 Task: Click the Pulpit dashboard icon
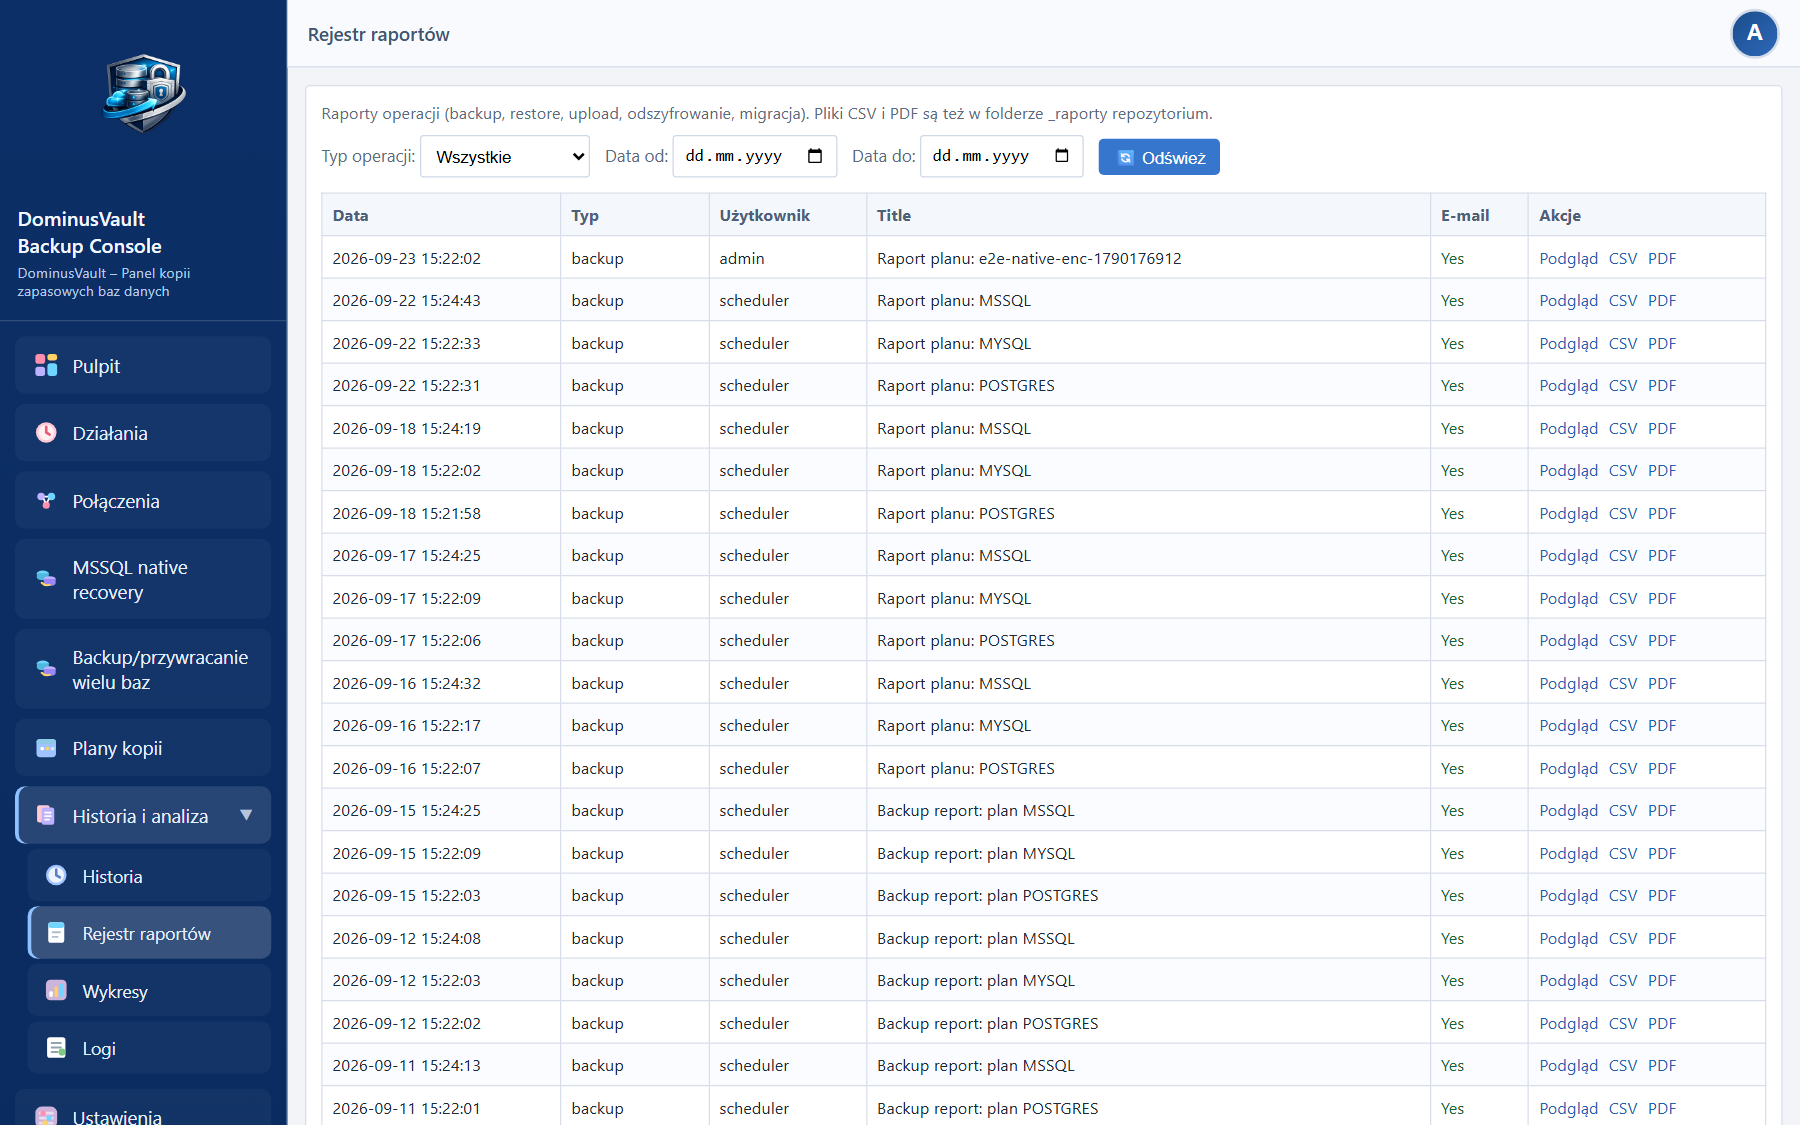click(x=46, y=366)
